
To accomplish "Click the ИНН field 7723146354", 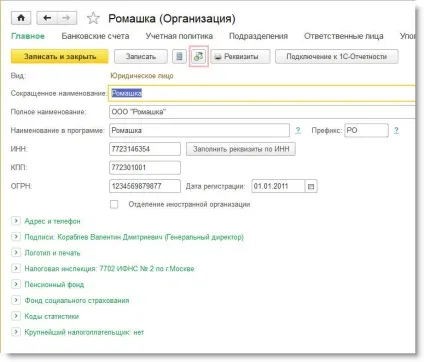I will (145, 149).
